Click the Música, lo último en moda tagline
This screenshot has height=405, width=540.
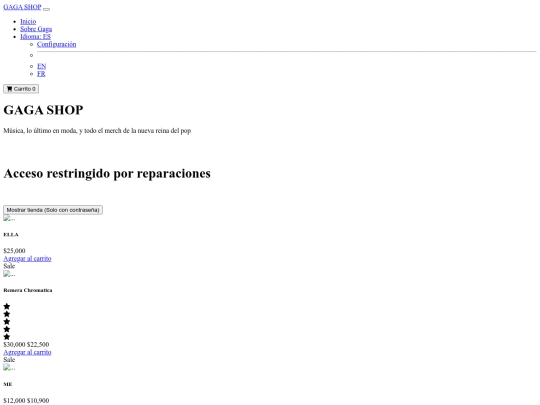(x=97, y=131)
